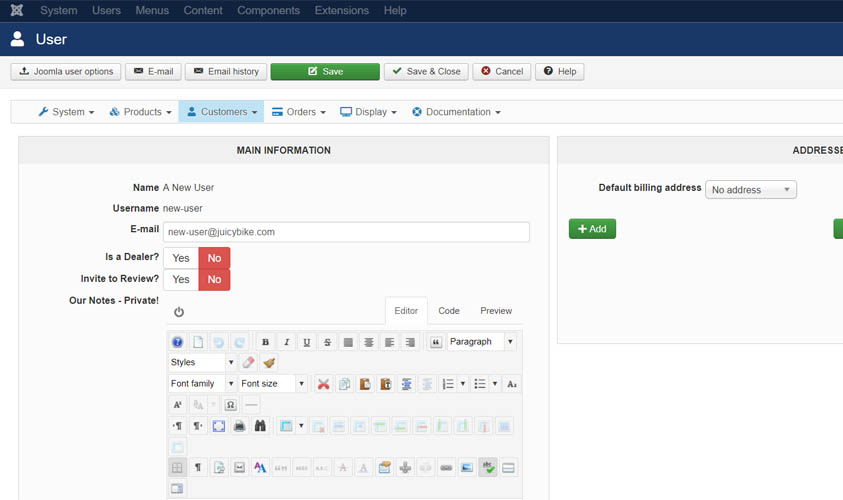Open Find with the binoculars icon
The height and width of the screenshot is (500, 843).
pos(260,426)
